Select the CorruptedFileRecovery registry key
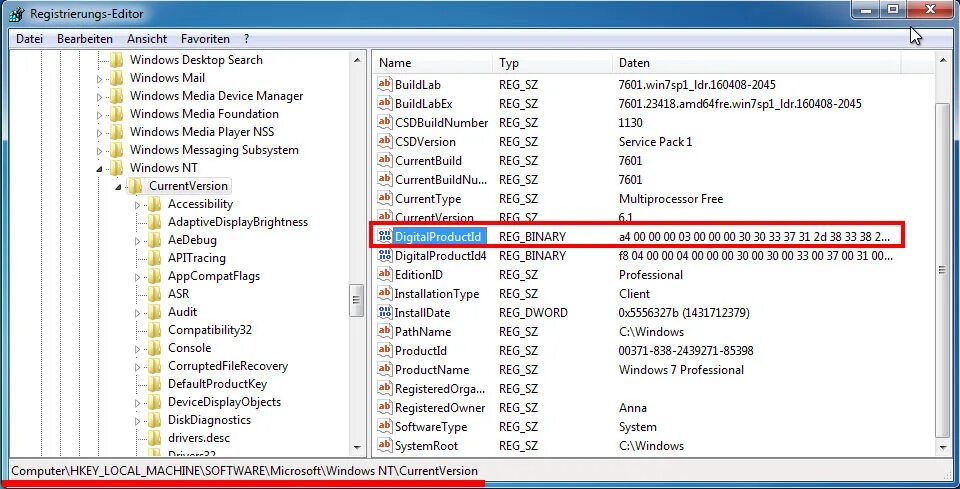The height and width of the screenshot is (489, 960). pos(228,366)
